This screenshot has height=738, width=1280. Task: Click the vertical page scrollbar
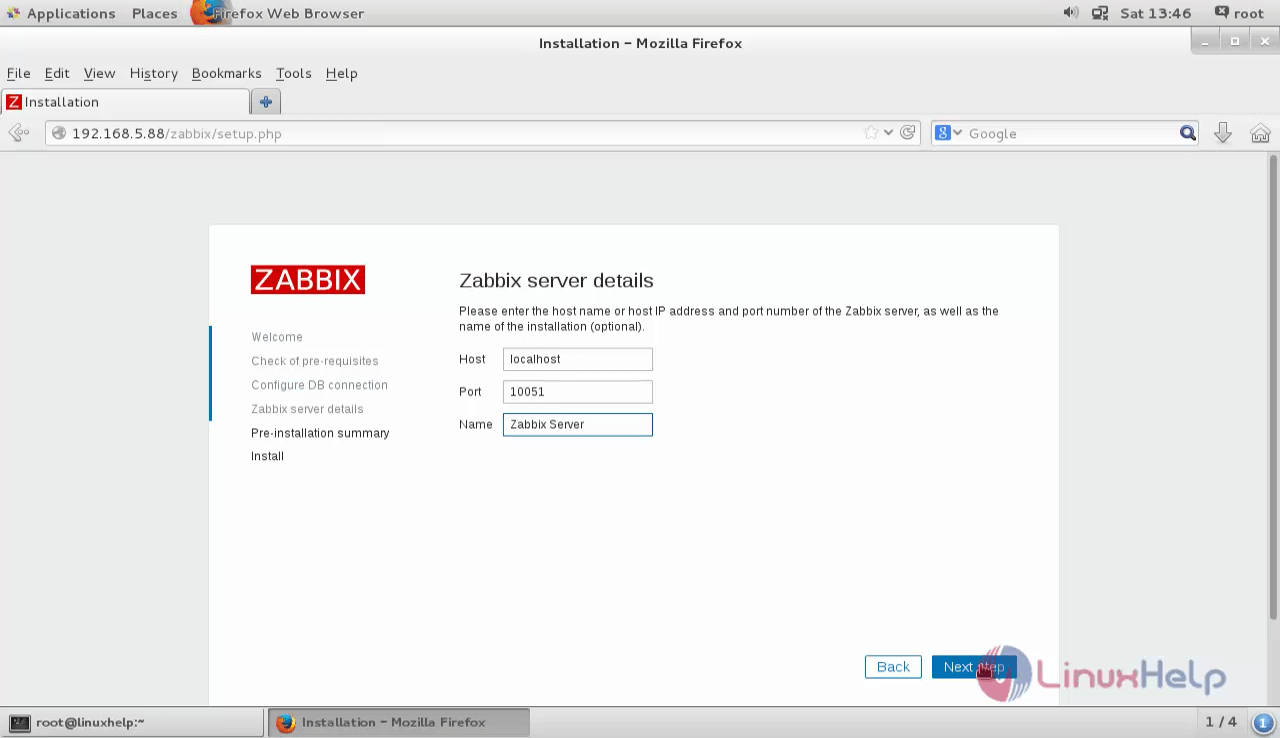click(x=1273, y=387)
